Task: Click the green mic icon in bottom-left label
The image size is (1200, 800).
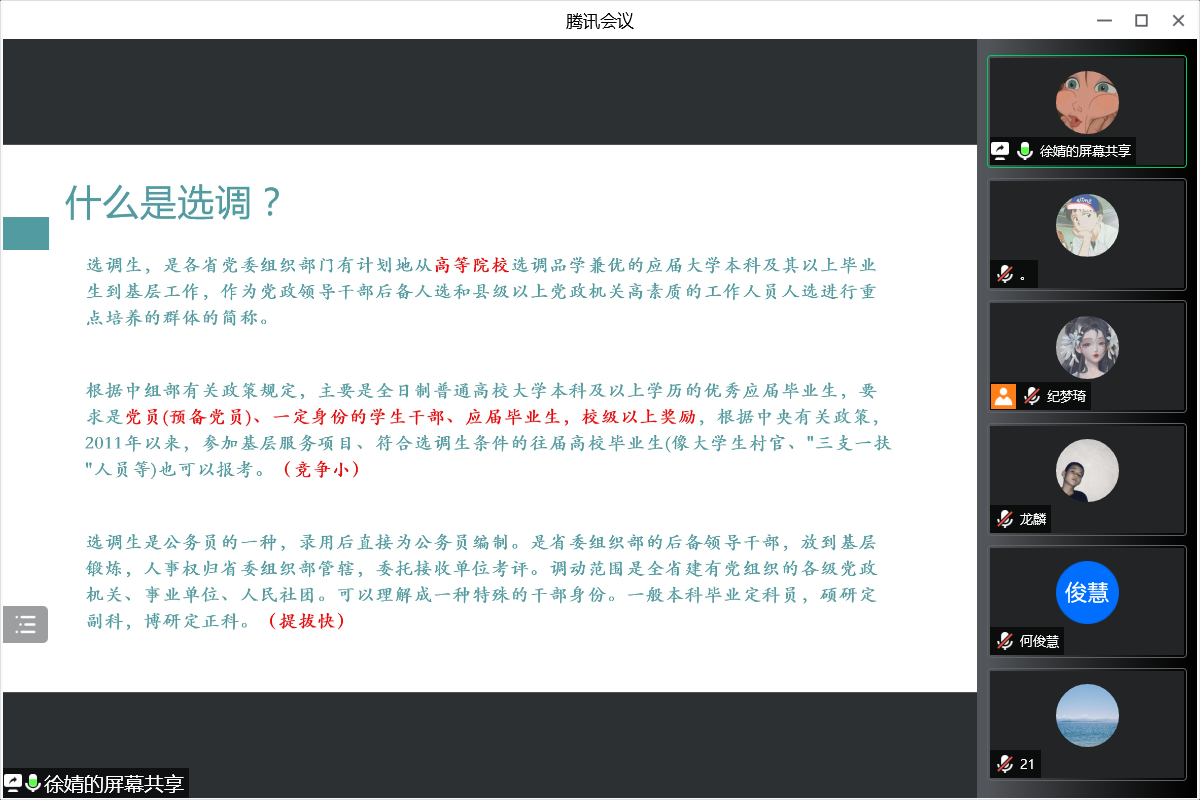Action: pos(33,783)
